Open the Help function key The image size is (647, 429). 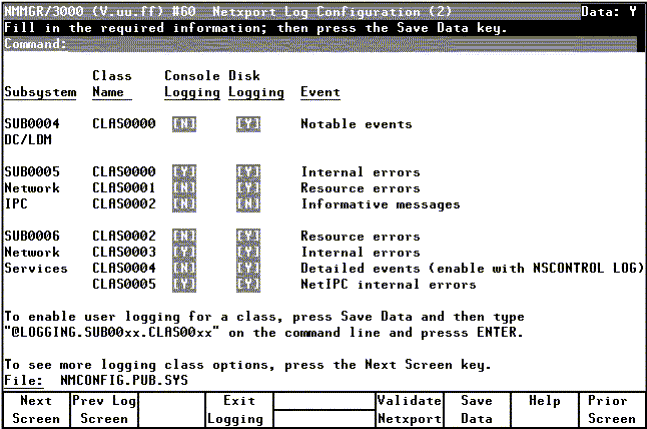coord(544,410)
